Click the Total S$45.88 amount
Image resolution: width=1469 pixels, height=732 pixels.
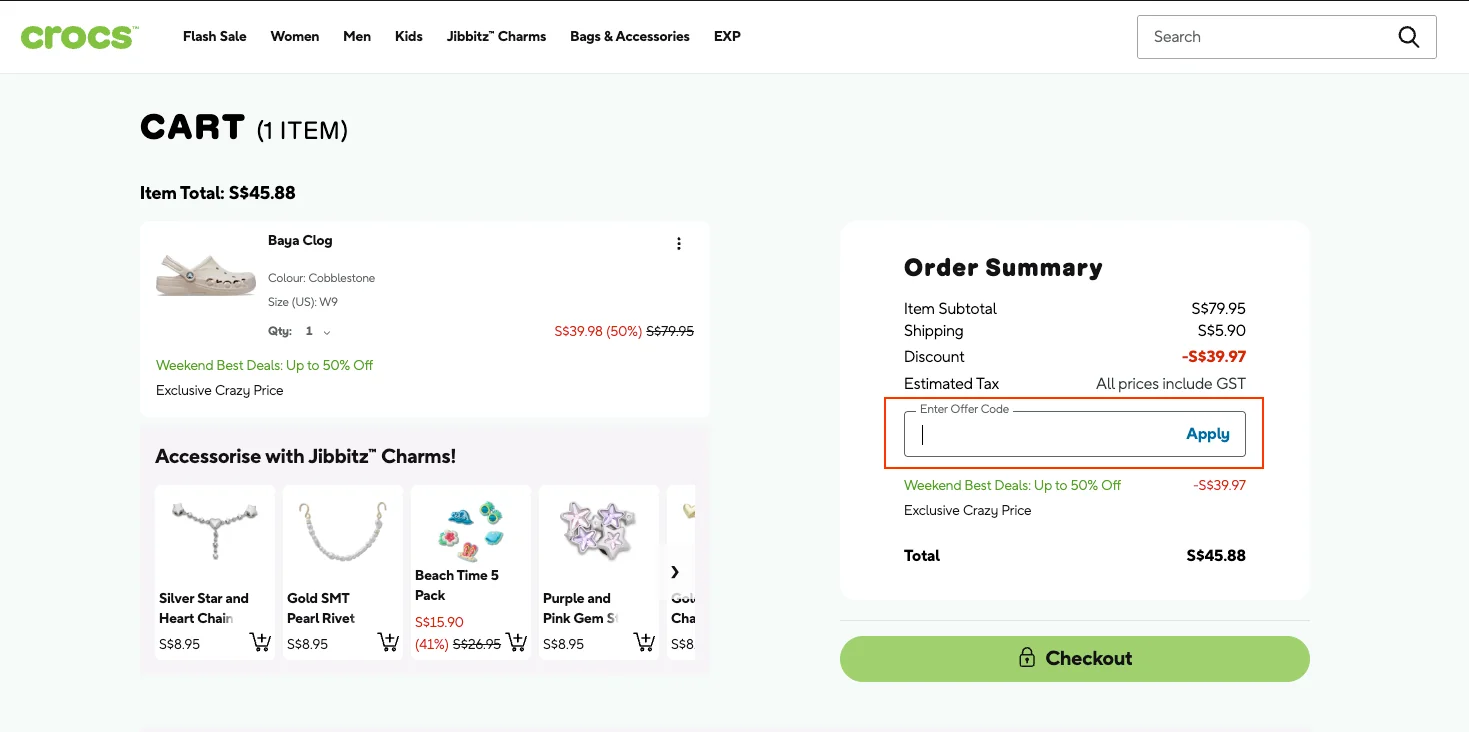click(1216, 556)
